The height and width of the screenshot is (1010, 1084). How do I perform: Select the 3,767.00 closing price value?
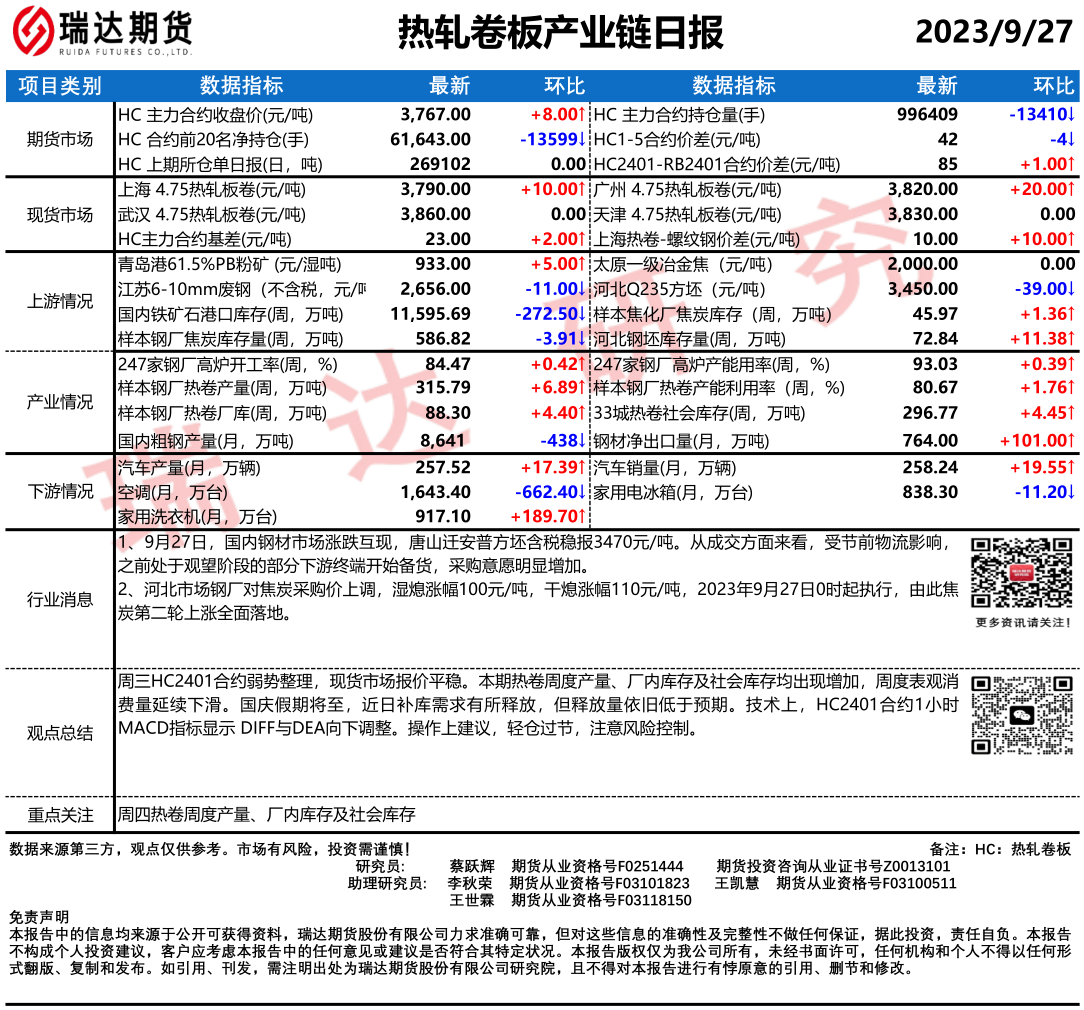click(x=435, y=114)
